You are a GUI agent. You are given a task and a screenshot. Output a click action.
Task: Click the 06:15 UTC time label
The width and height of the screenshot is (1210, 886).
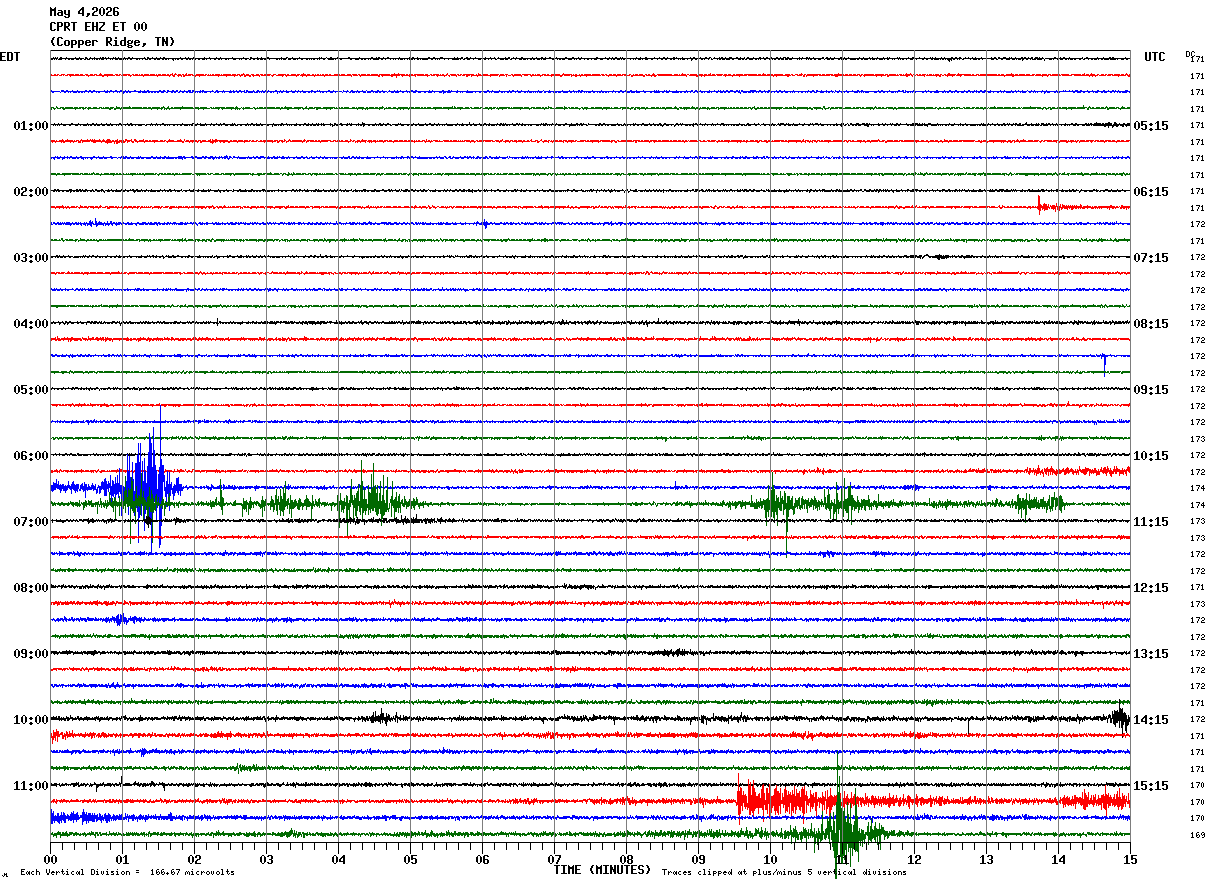click(1151, 192)
